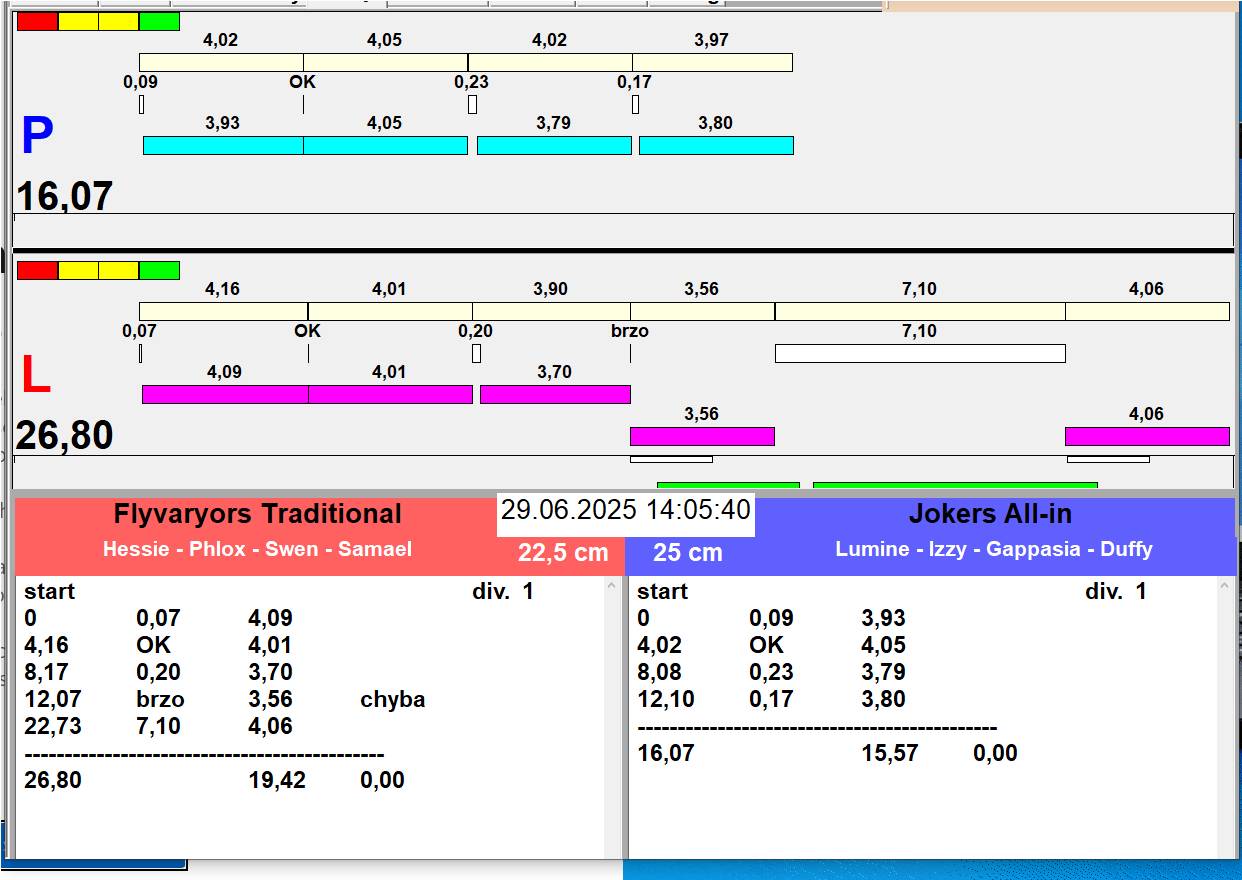Click the chyba entry in left log
The width and height of the screenshot is (1242, 880).
point(392,700)
